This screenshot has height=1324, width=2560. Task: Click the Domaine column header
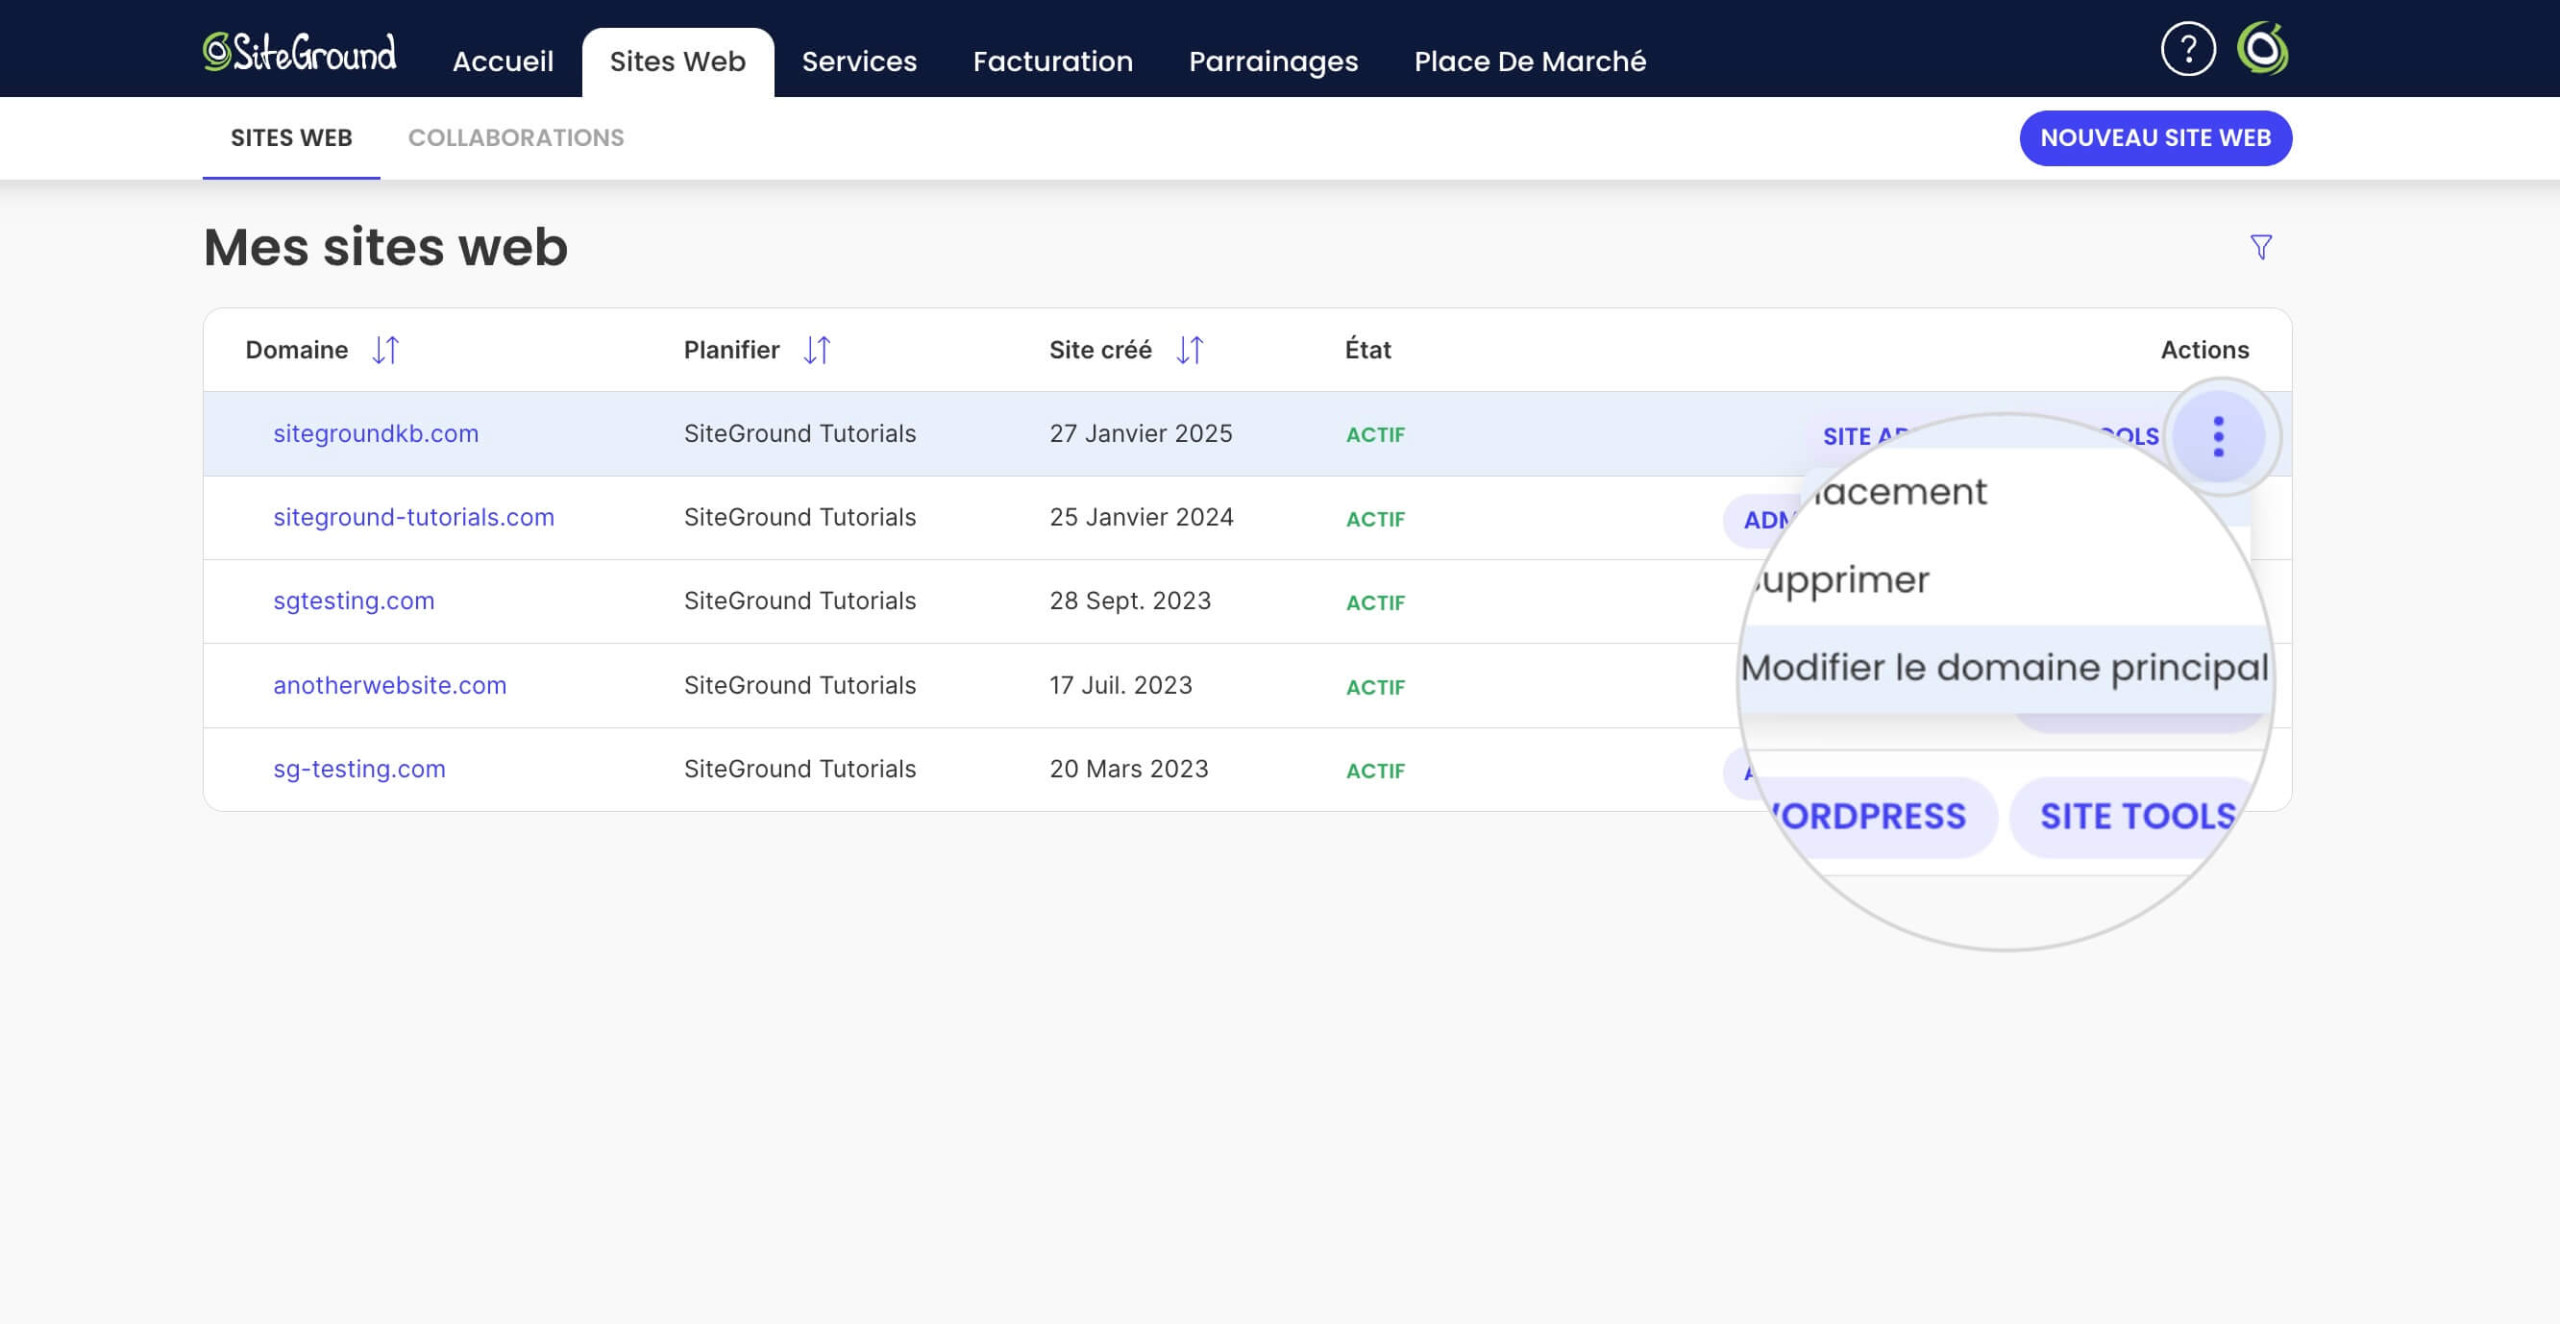pyautogui.click(x=297, y=350)
